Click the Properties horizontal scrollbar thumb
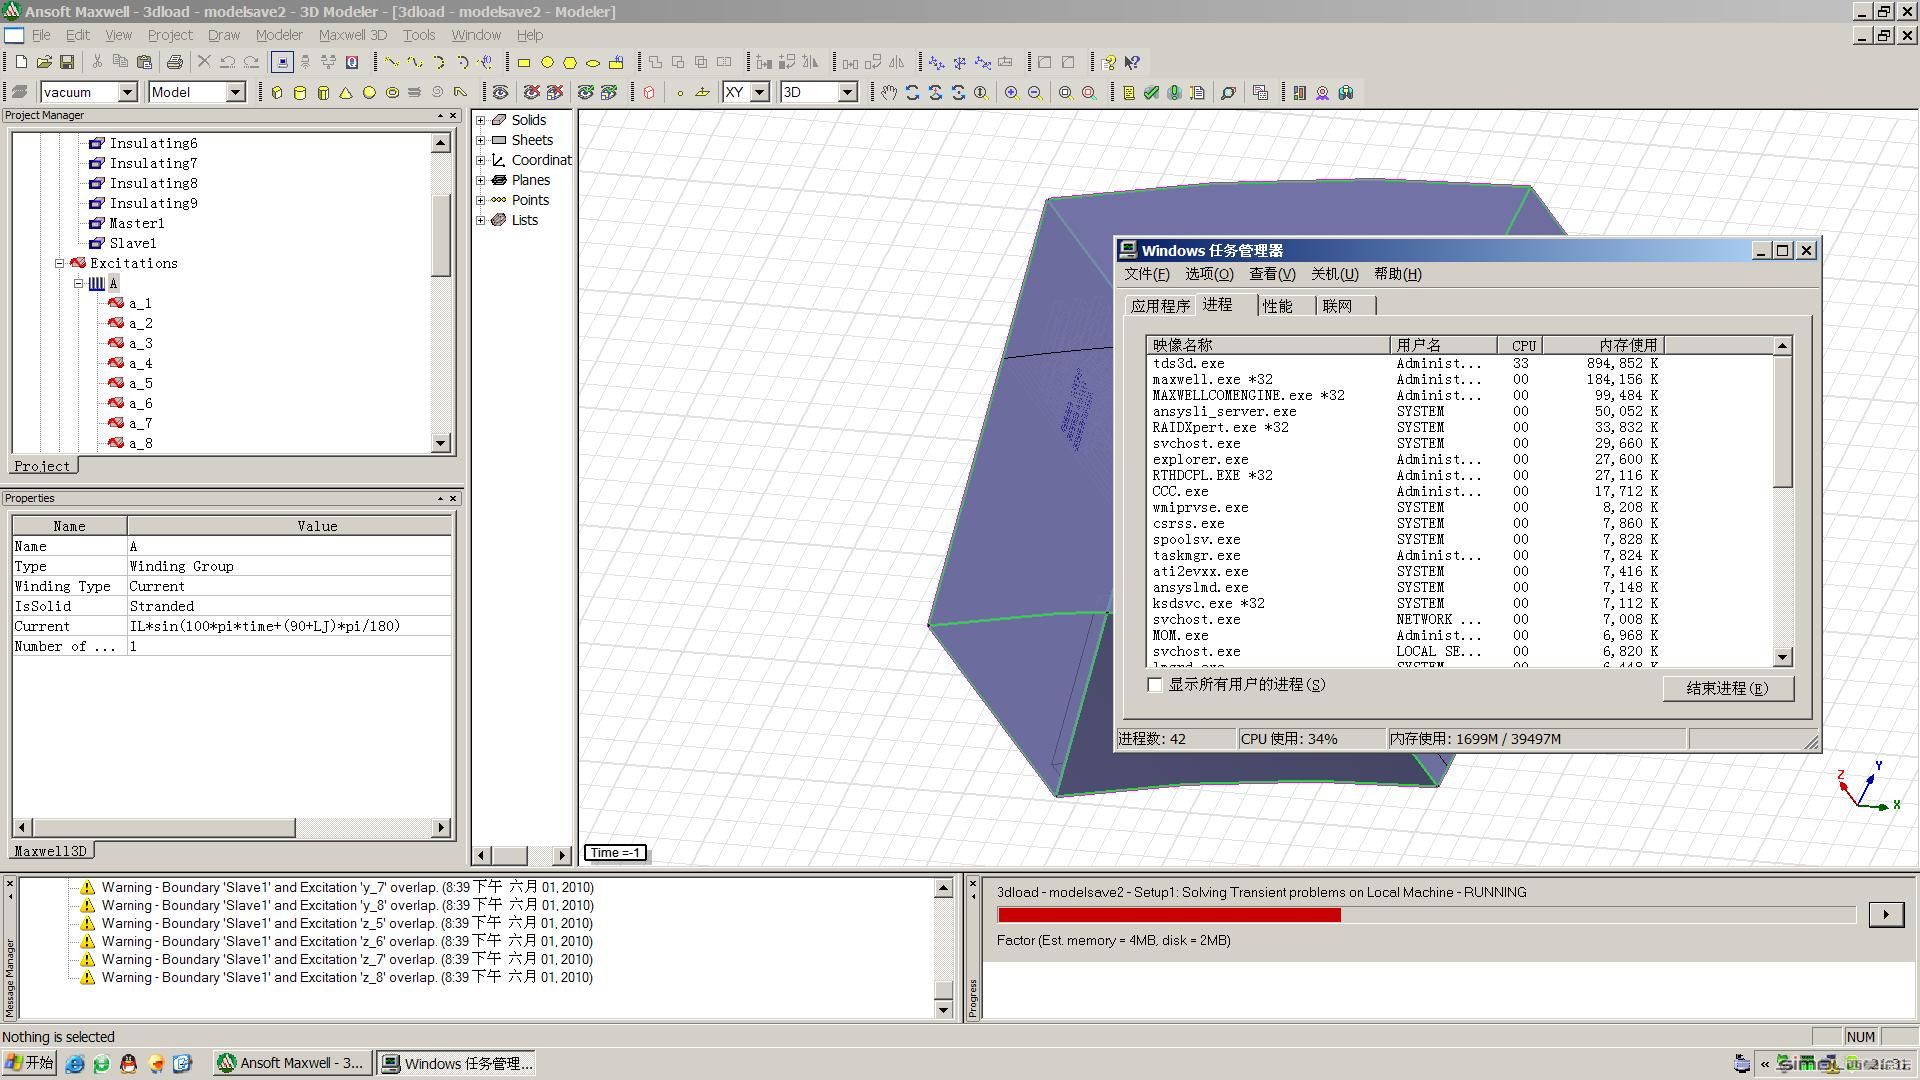The image size is (1920, 1080). (163, 828)
